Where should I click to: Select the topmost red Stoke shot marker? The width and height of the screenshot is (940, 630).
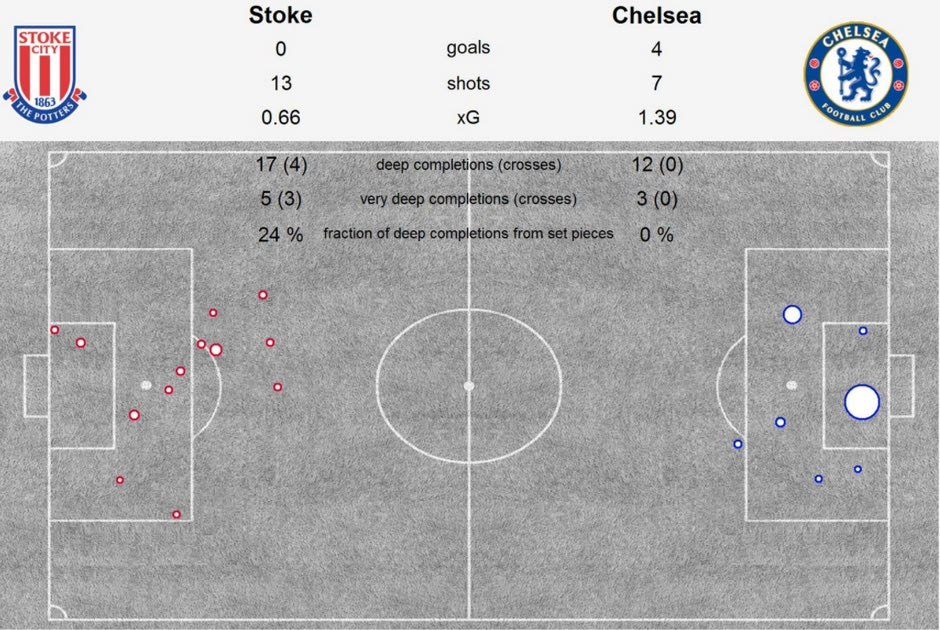(263, 295)
